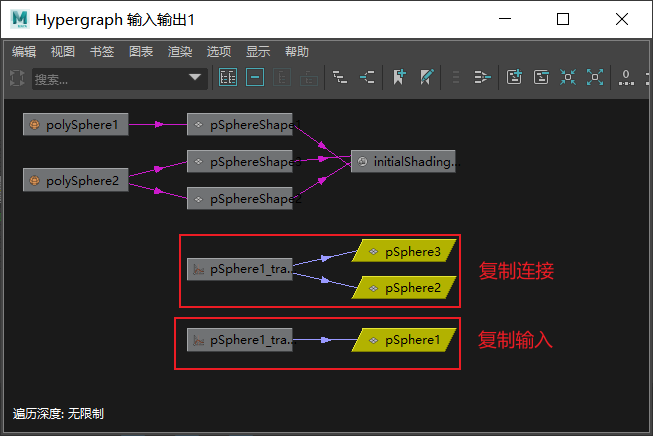653x436 pixels.
Task: Open the 选项 menu
Action: click(x=219, y=52)
